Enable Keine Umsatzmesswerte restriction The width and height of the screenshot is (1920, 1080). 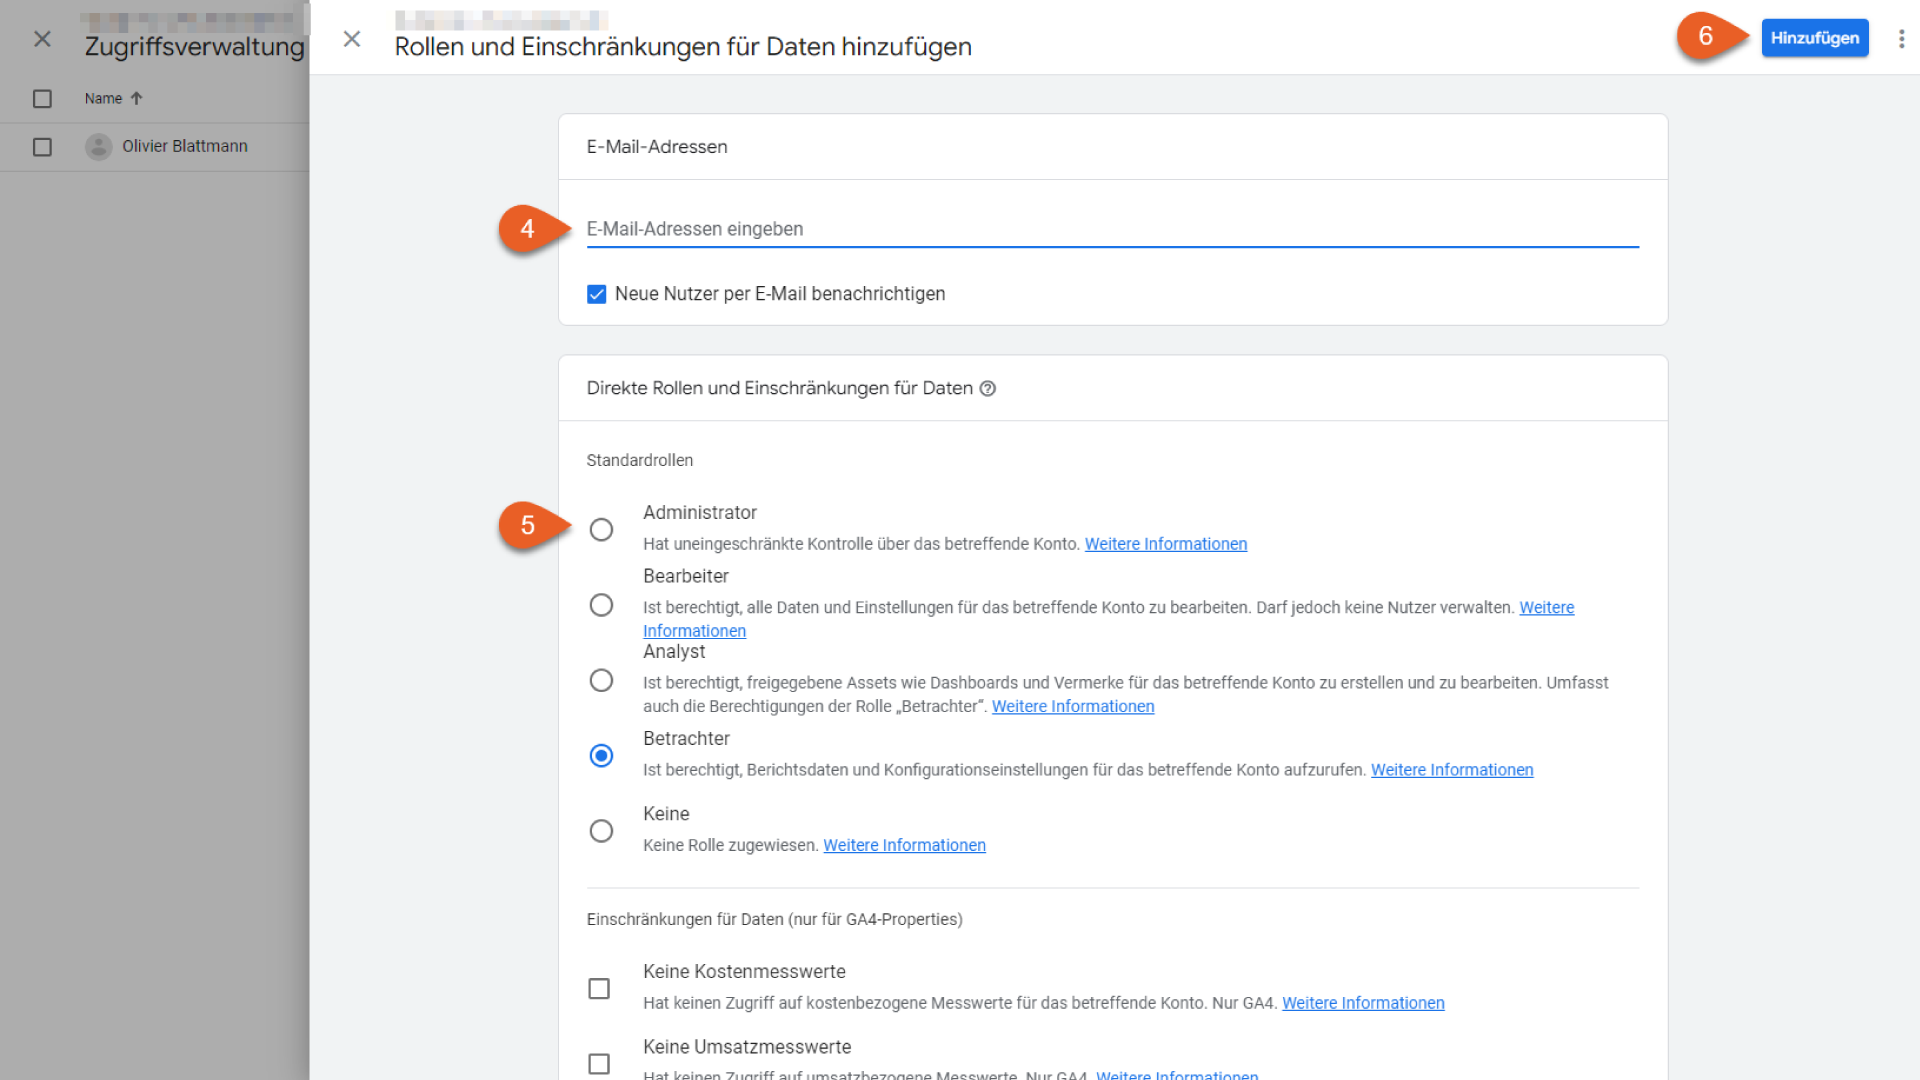click(x=599, y=1064)
